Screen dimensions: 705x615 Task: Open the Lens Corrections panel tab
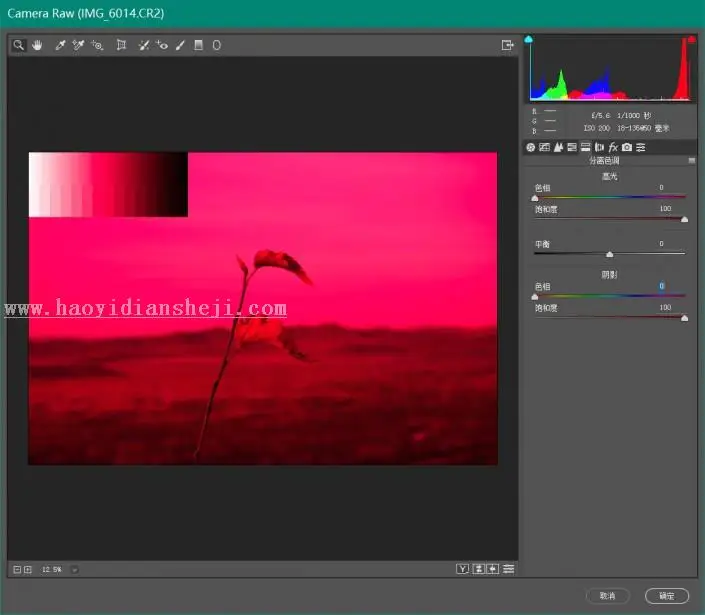(x=599, y=147)
